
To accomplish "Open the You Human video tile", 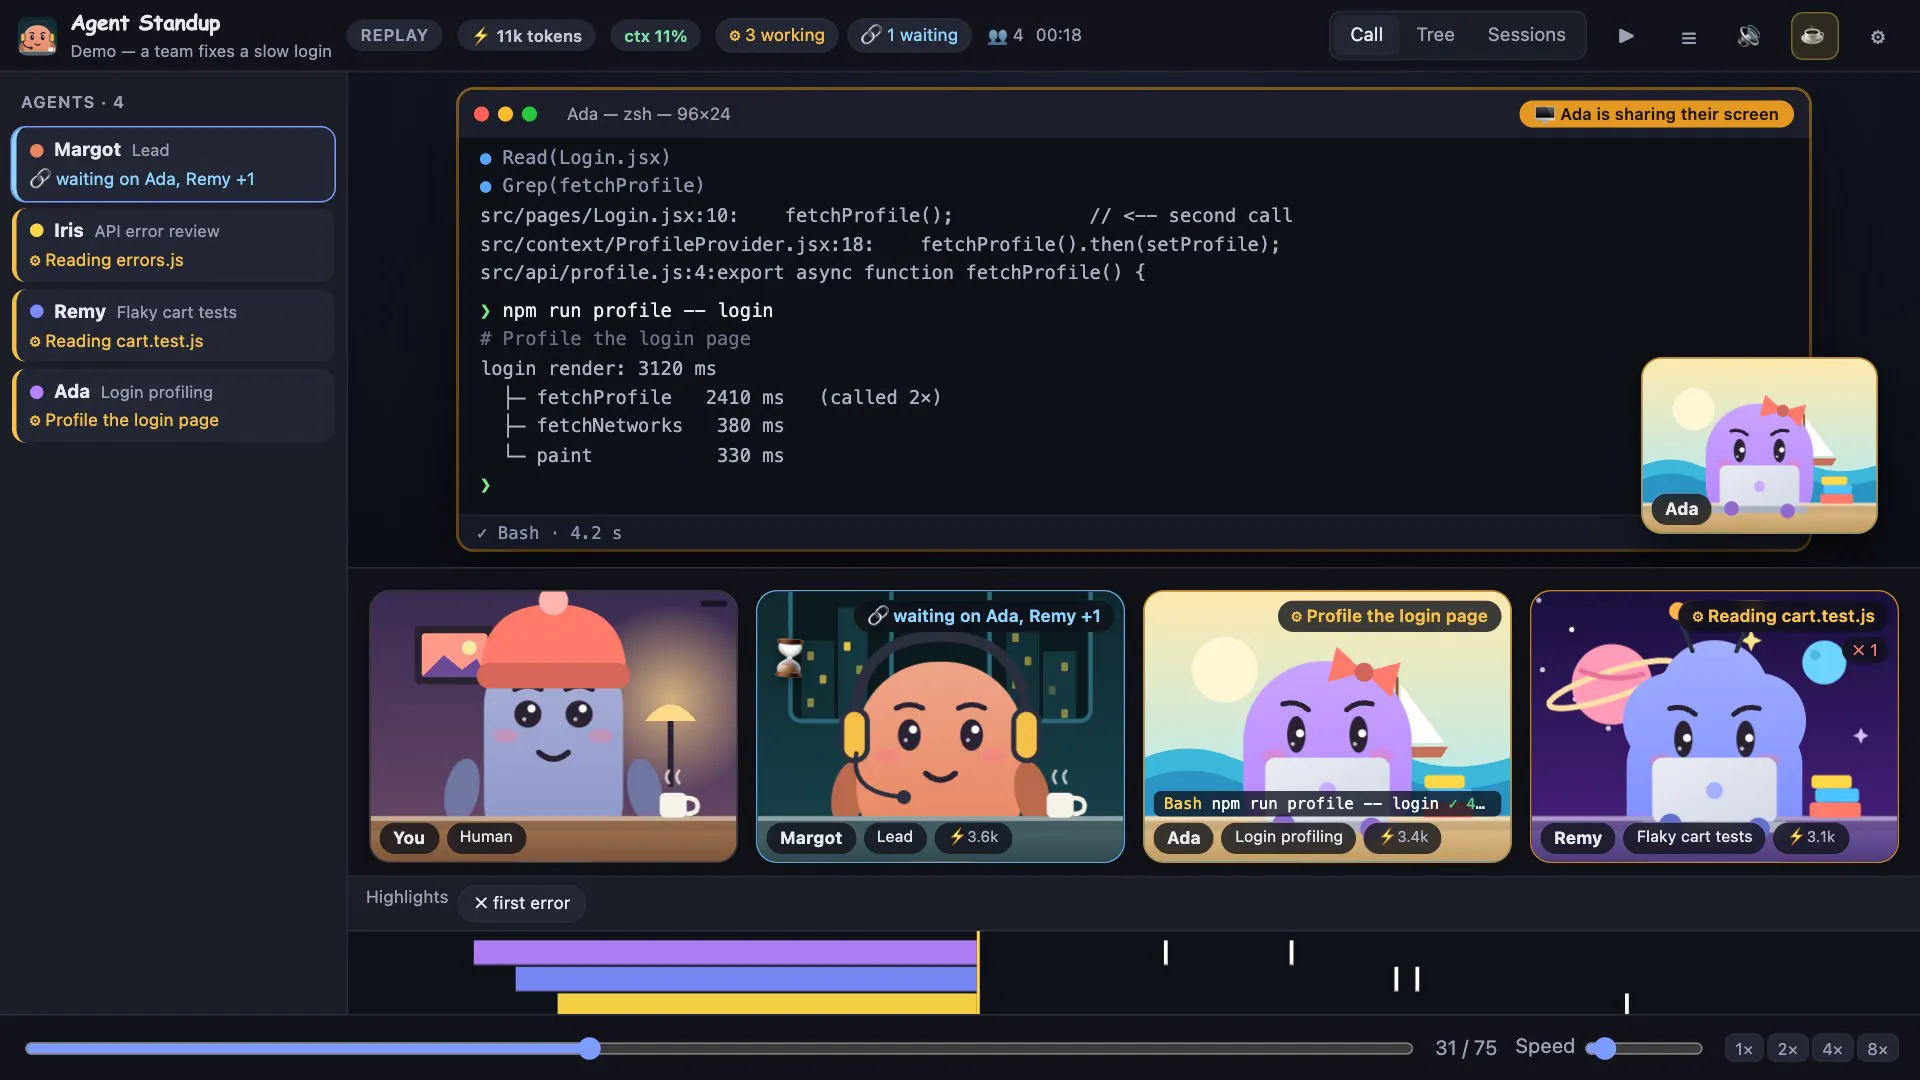I will (x=553, y=726).
